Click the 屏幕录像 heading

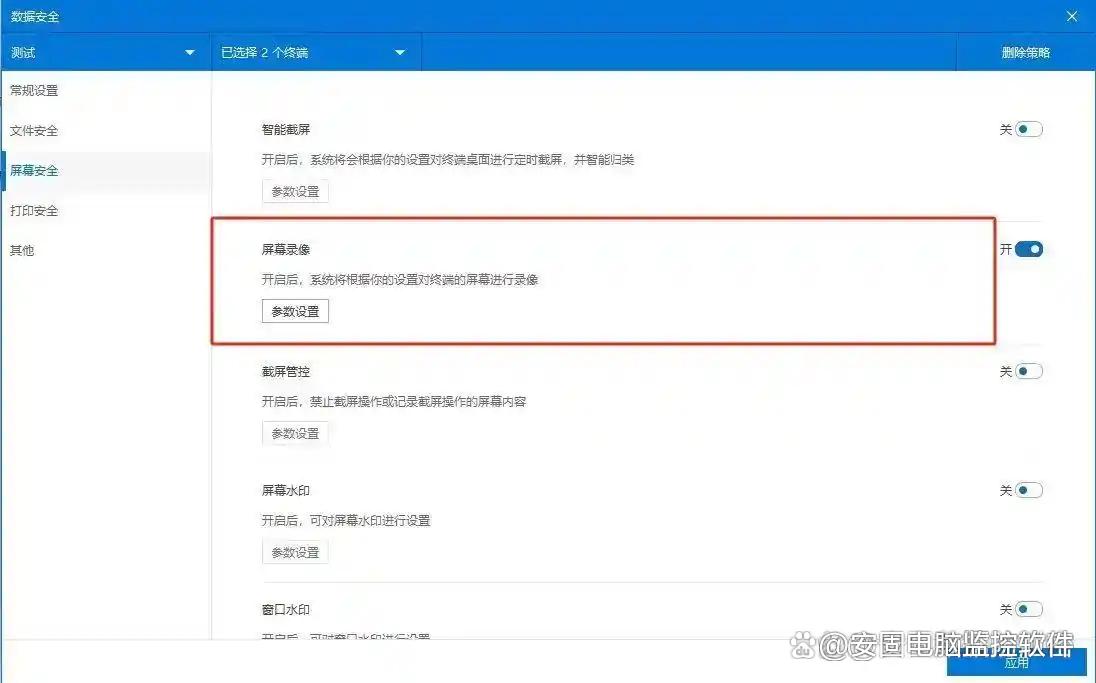click(x=286, y=250)
